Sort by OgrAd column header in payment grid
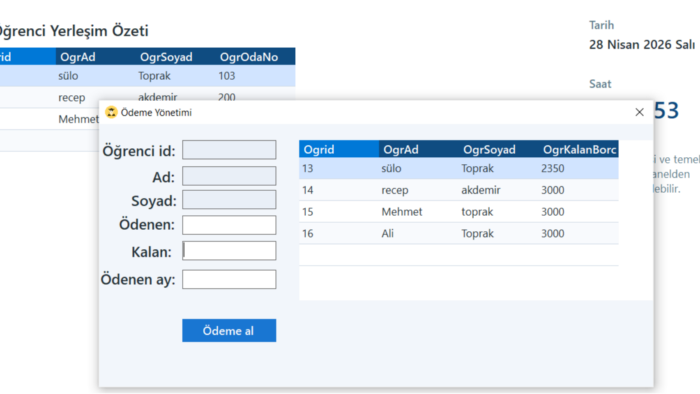Screen dimensions: 700x394 tap(419, 149)
